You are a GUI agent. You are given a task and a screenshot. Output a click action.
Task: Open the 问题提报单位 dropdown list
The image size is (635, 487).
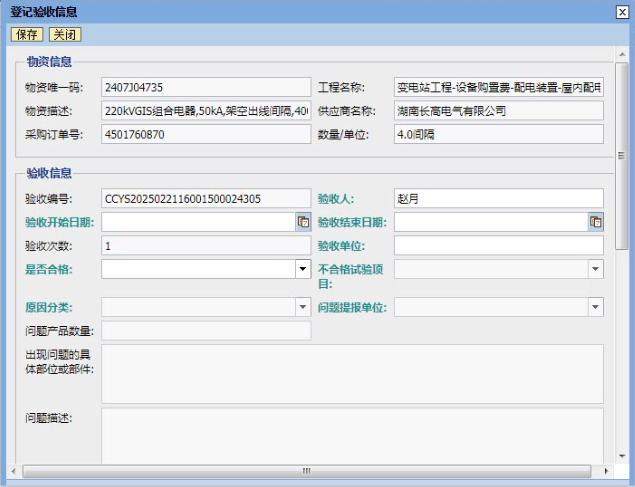(595, 307)
